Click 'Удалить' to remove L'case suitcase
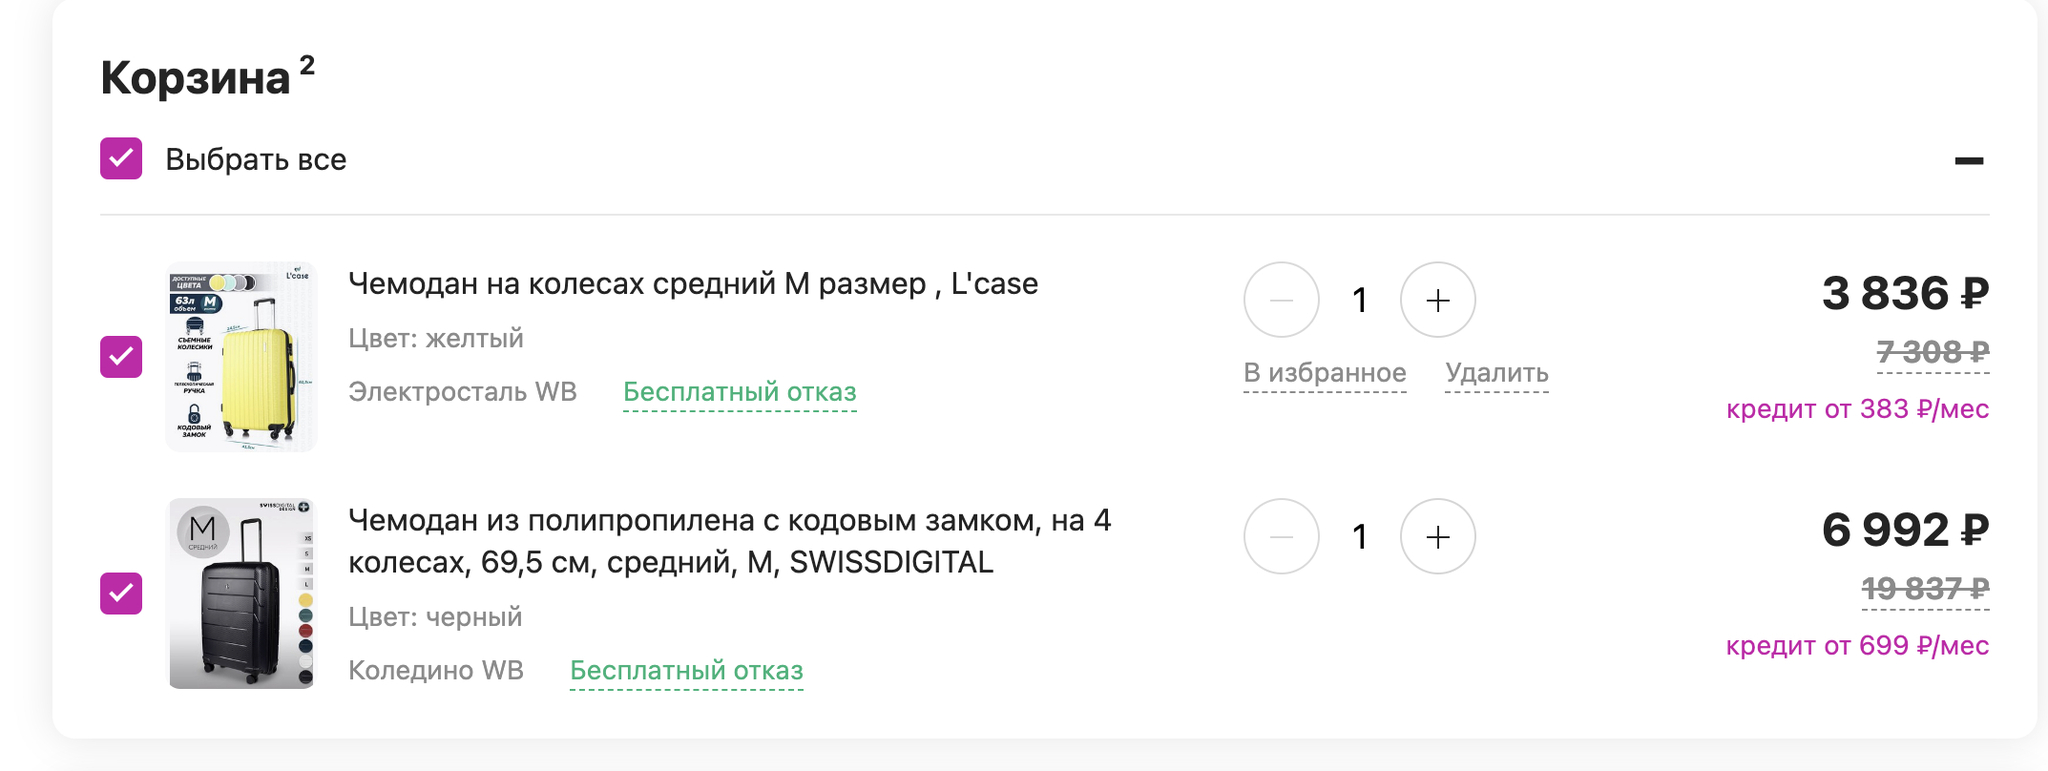Image resolution: width=2048 pixels, height=771 pixels. (x=1496, y=373)
